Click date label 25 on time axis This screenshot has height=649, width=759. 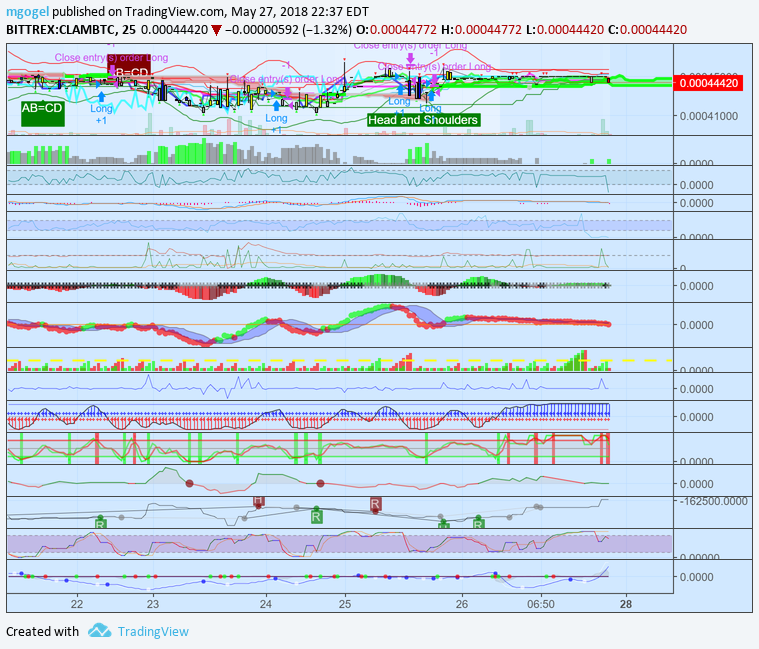click(x=345, y=604)
